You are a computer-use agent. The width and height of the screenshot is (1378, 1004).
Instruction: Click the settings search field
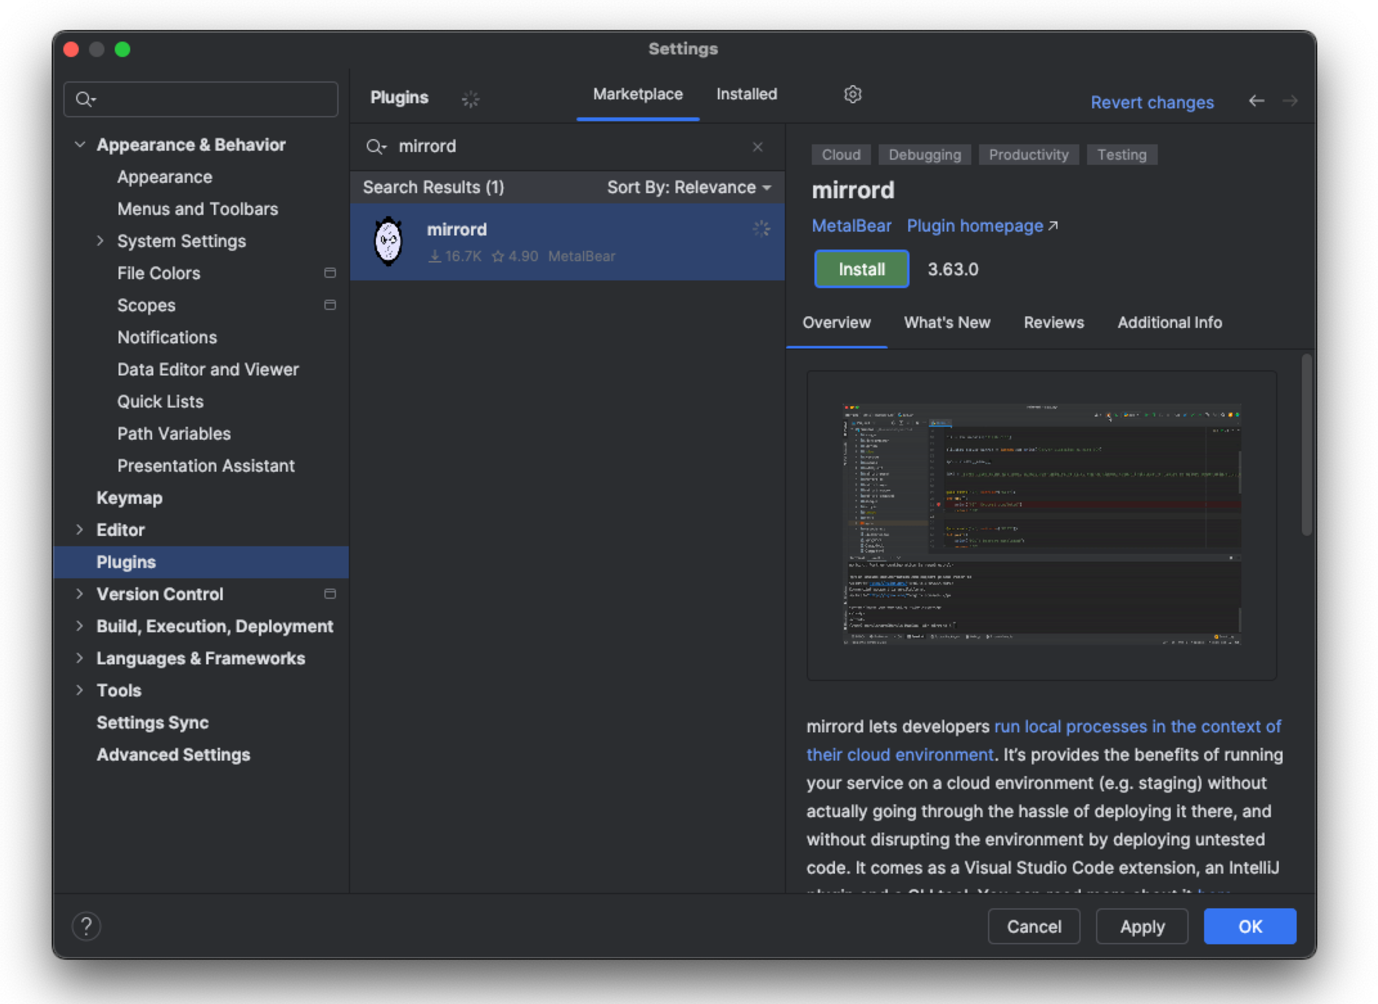click(x=210, y=99)
